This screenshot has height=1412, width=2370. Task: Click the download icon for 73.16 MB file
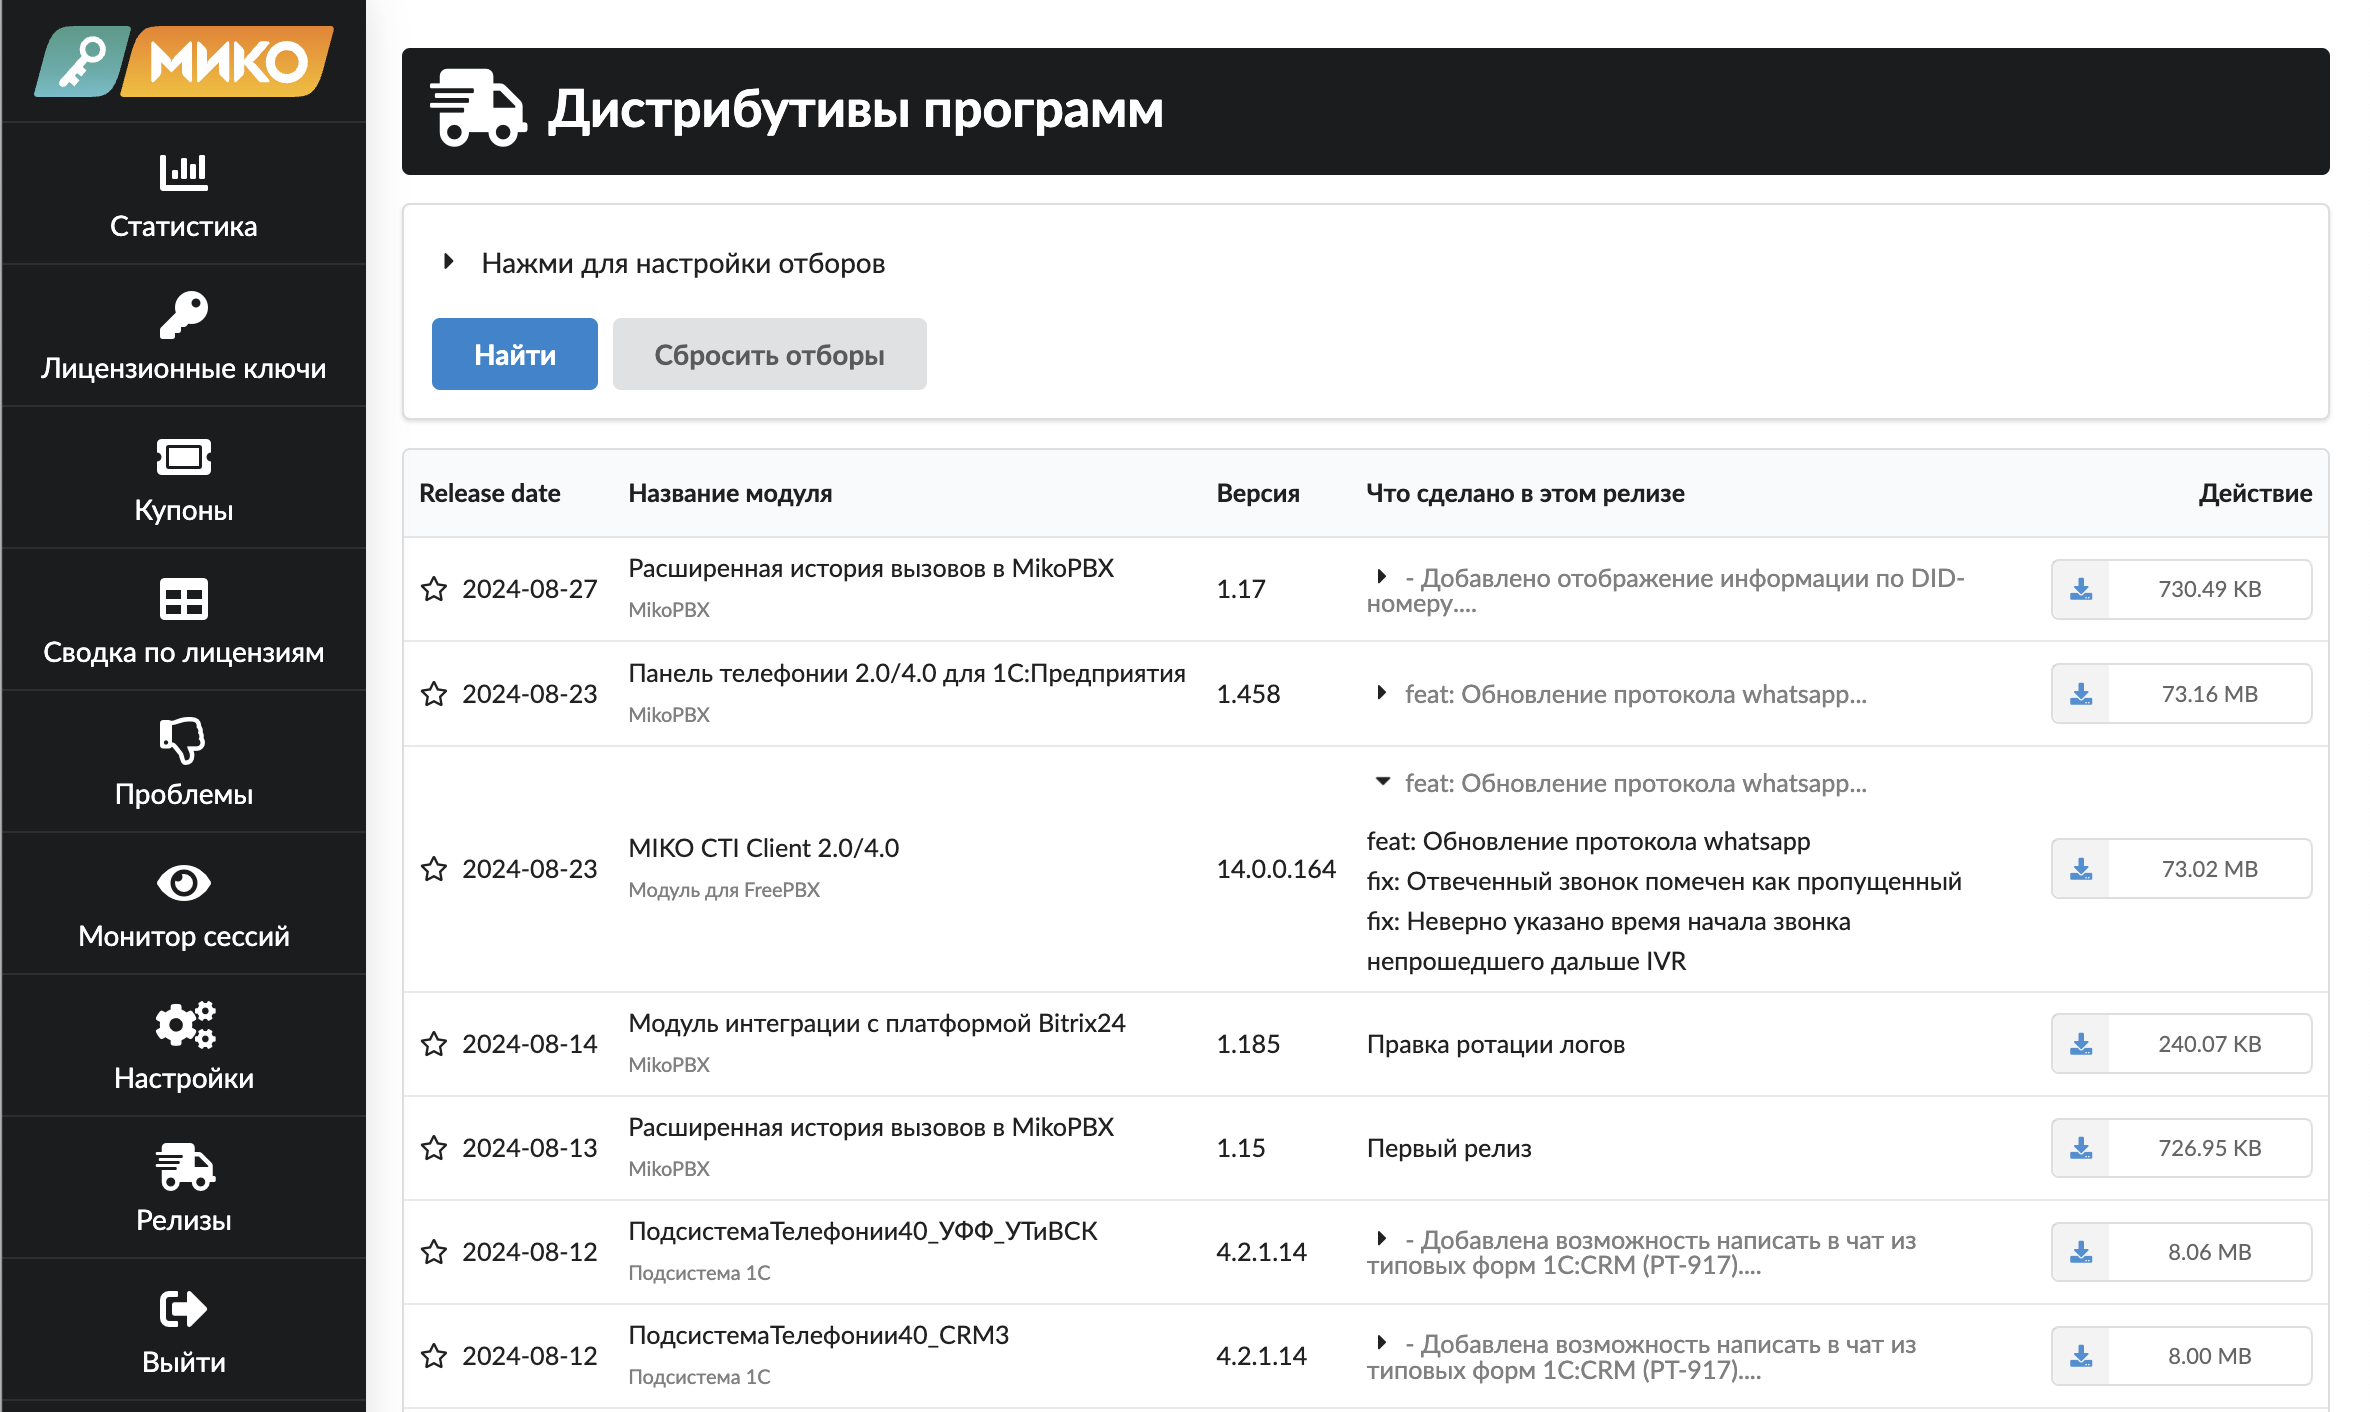(2081, 694)
